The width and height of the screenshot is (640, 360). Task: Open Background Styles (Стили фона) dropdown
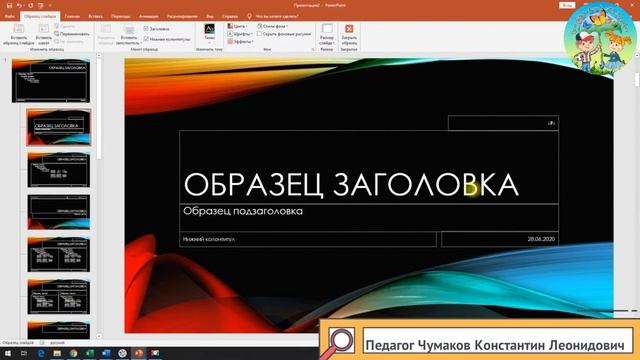coord(273,26)
